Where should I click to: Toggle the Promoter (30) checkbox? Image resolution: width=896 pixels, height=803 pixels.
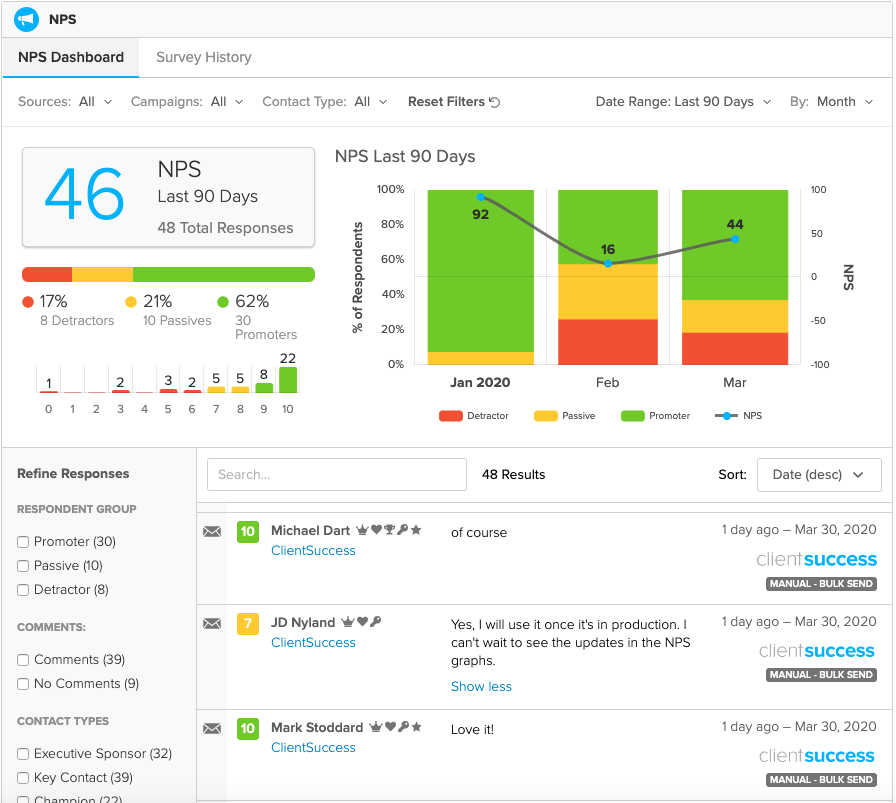click(23, 542)
